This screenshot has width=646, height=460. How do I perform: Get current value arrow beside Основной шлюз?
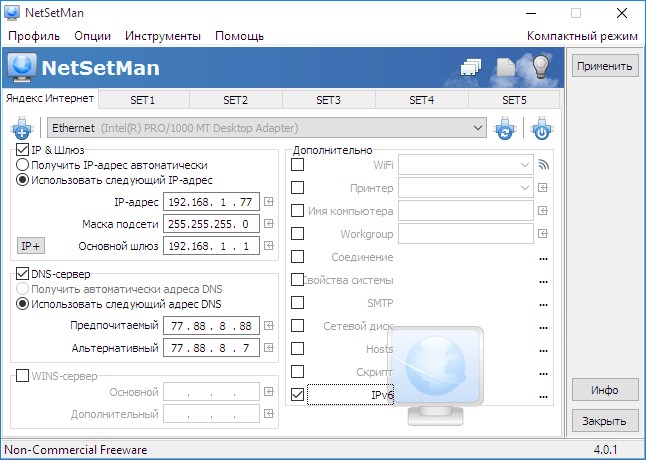click(x=269, y=246)
